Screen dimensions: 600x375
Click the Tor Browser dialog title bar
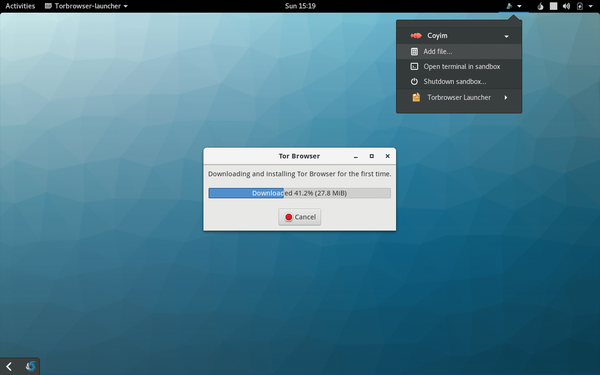click(300, 156)
